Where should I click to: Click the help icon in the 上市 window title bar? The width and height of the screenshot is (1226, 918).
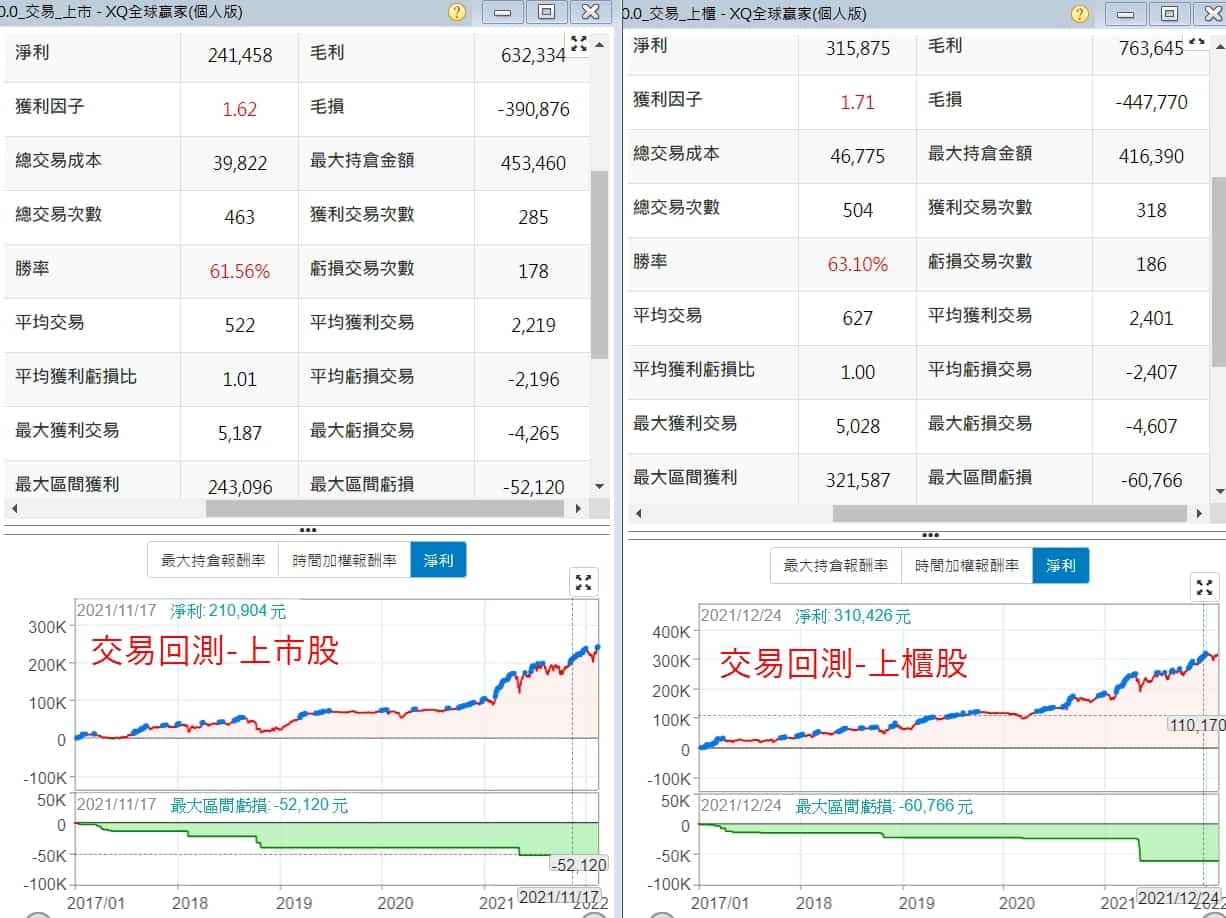pos(457,13)
